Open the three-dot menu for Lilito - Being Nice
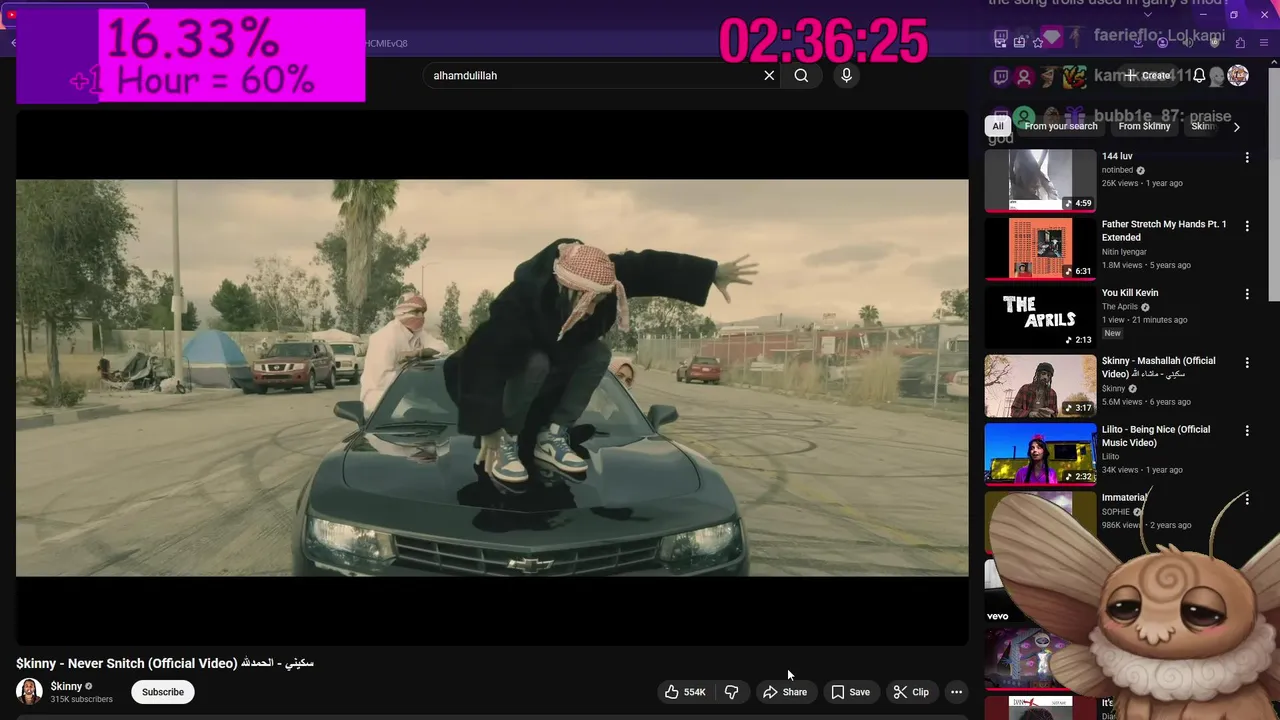Screen dimensions: 1280x720 pyautogui.click(x=1247, y=431)
